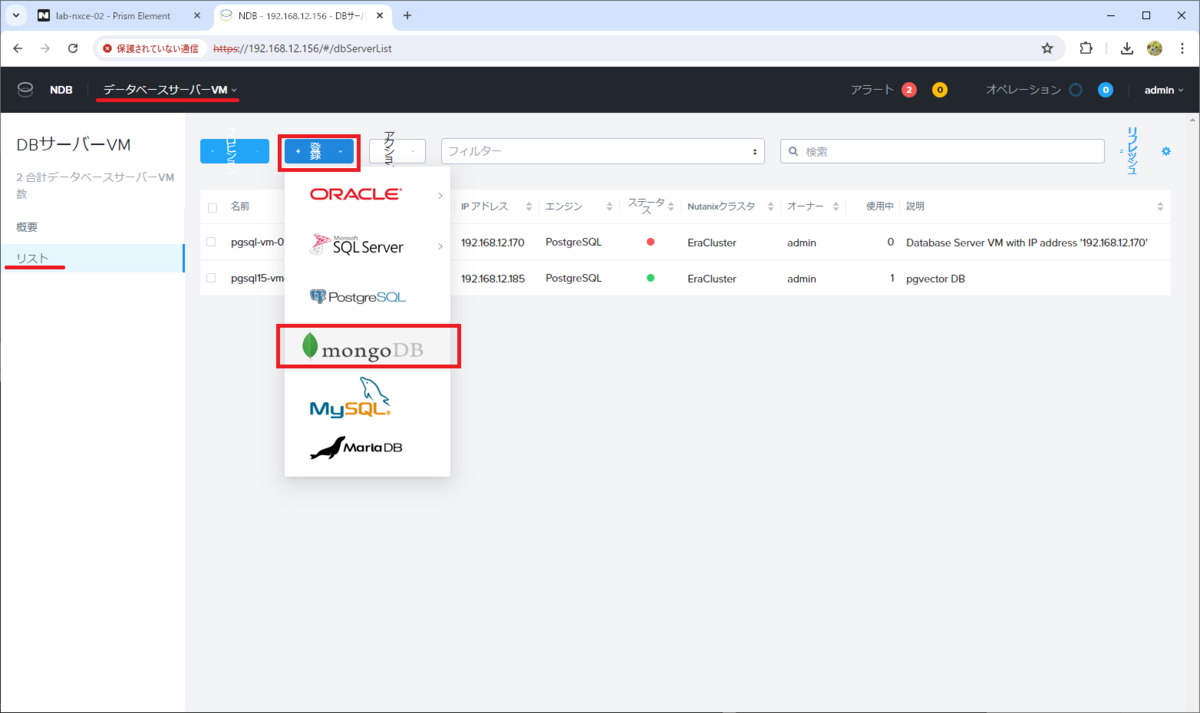Sort by 説明 column arrows
The height and width of the screenshot is (713, 1200).
[1160, 207]
